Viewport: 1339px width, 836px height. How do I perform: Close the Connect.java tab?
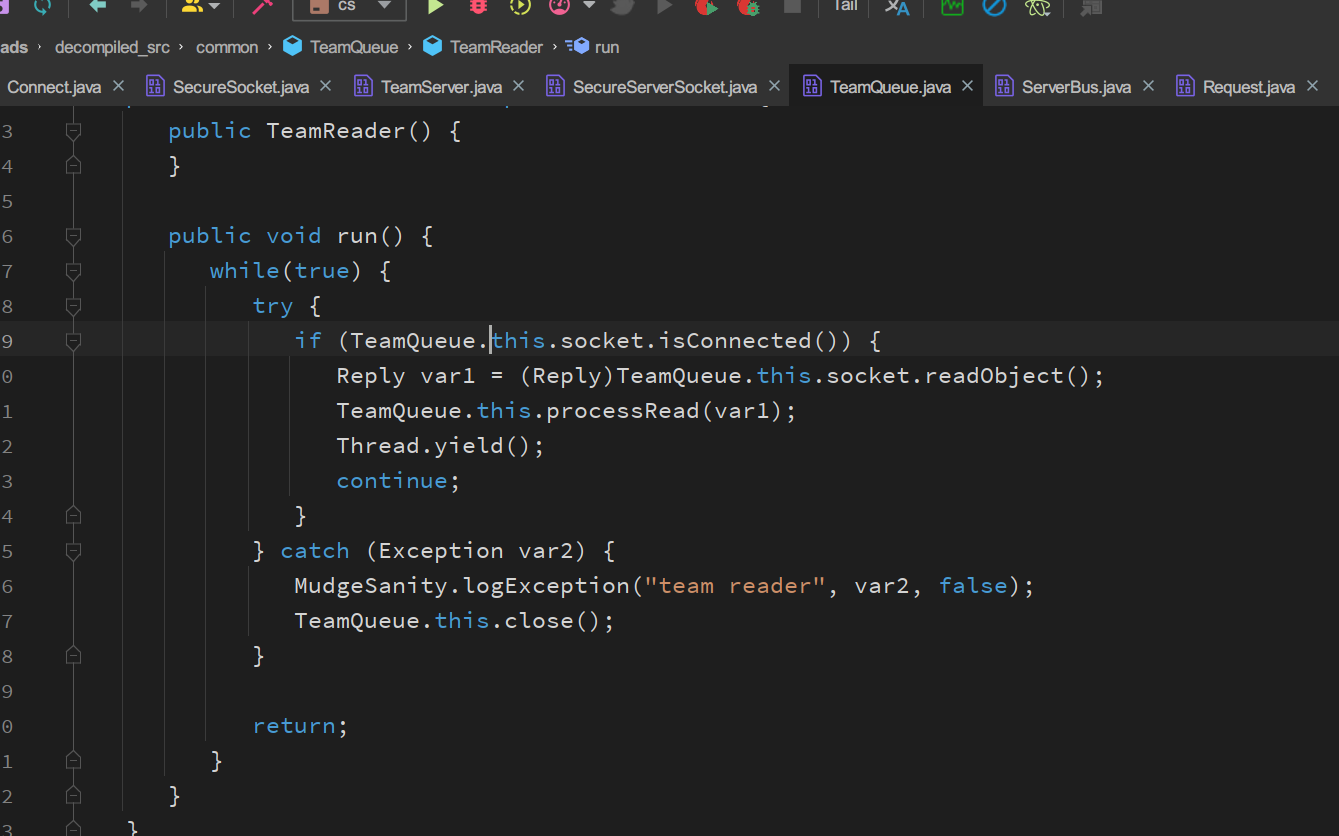coord(118,86)
